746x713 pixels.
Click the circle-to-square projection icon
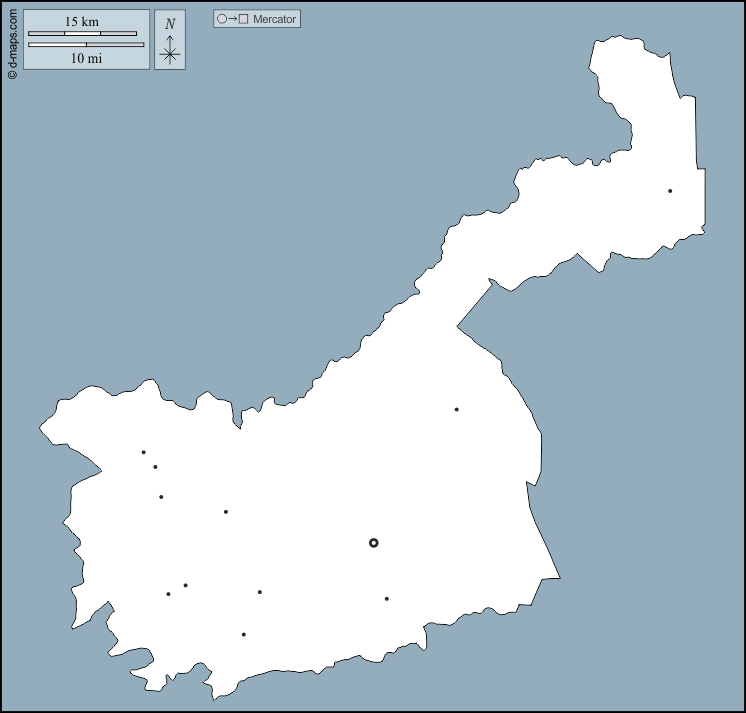[x=232, y=19]
